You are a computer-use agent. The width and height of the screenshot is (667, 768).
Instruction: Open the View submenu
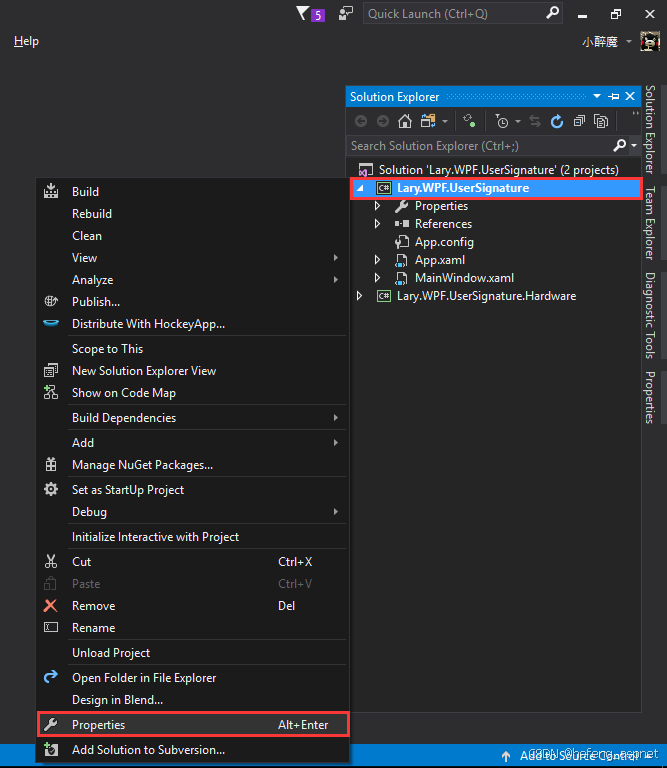click(x=192, y=258)
